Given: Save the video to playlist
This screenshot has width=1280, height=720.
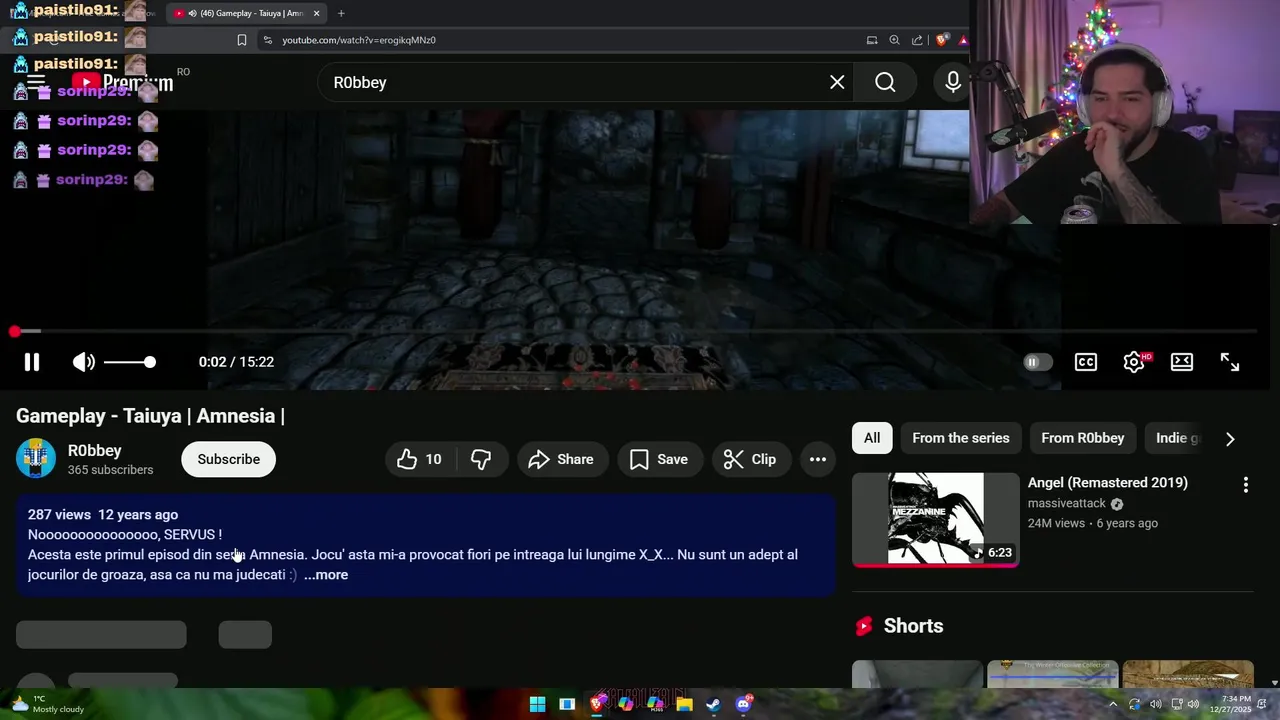Looking at the screenshot, I should pos(659,459).
